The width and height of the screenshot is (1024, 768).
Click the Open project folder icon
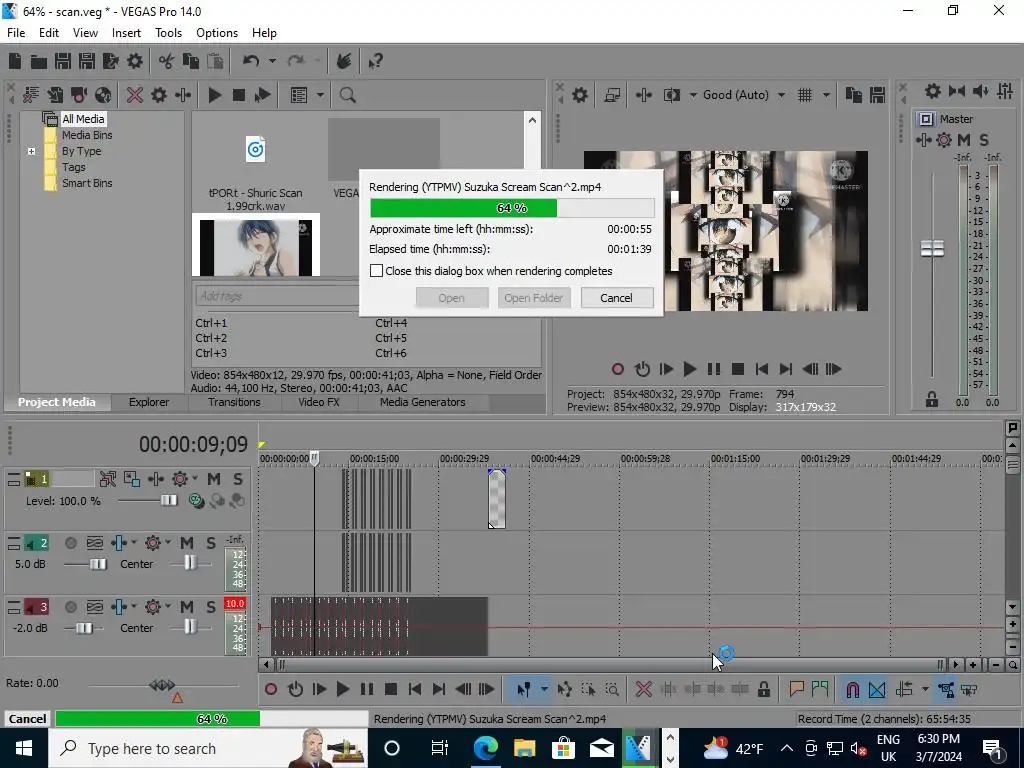point(39,61)
